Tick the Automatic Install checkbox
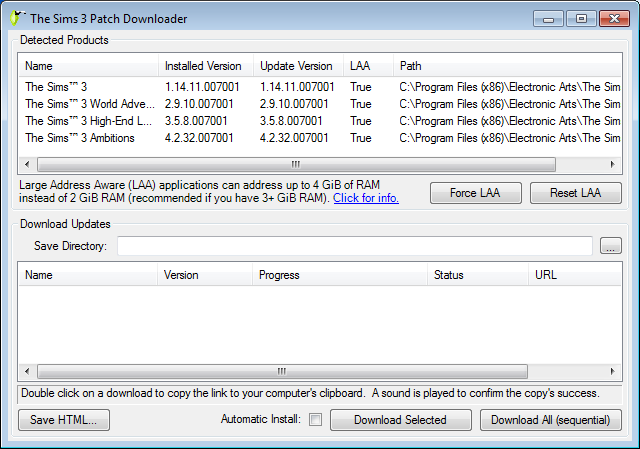The width and height of the screenshot is (640, 449). 316,419
